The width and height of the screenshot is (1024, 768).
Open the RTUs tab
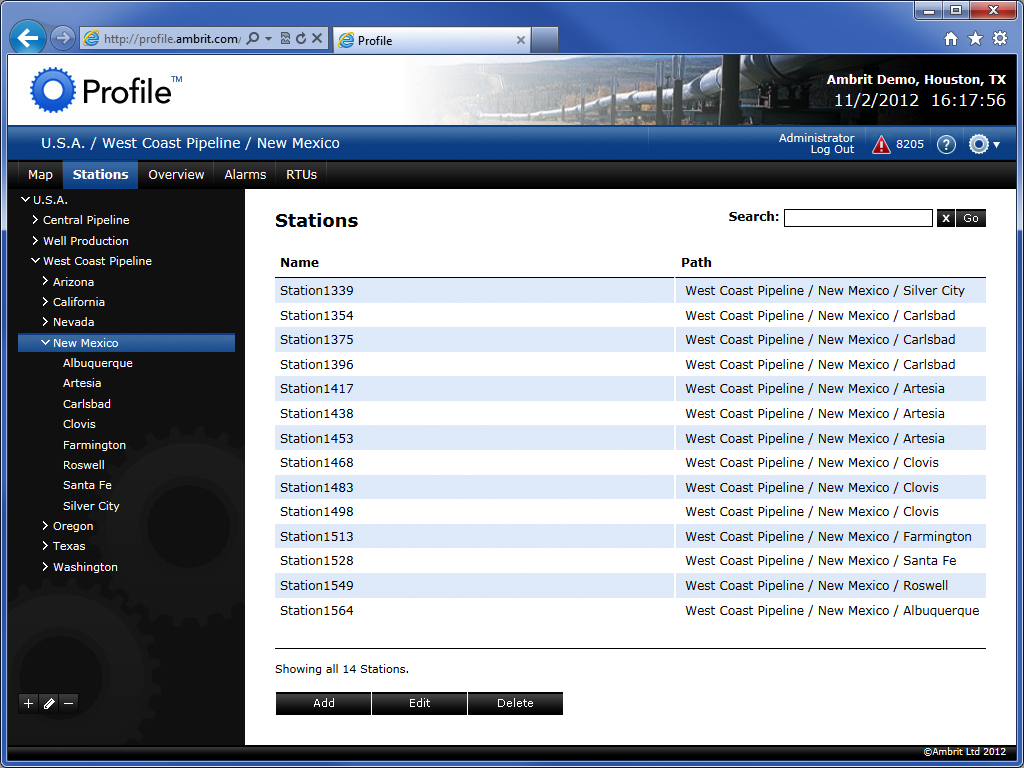coord(301,174)
